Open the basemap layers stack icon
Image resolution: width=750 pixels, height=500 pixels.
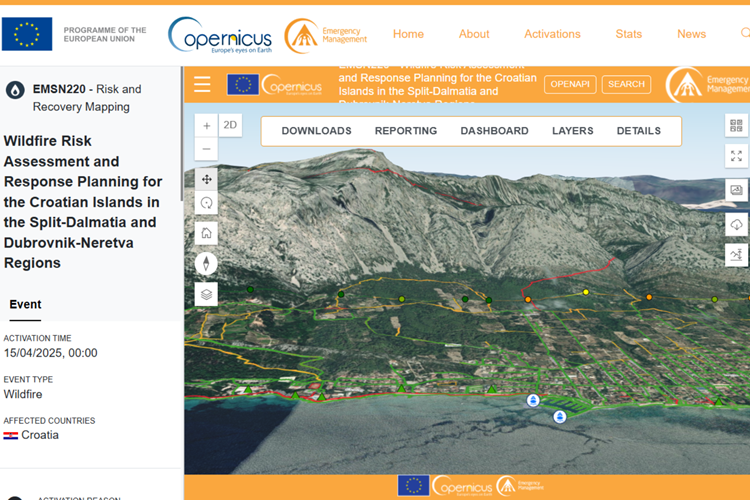point(207,294)
